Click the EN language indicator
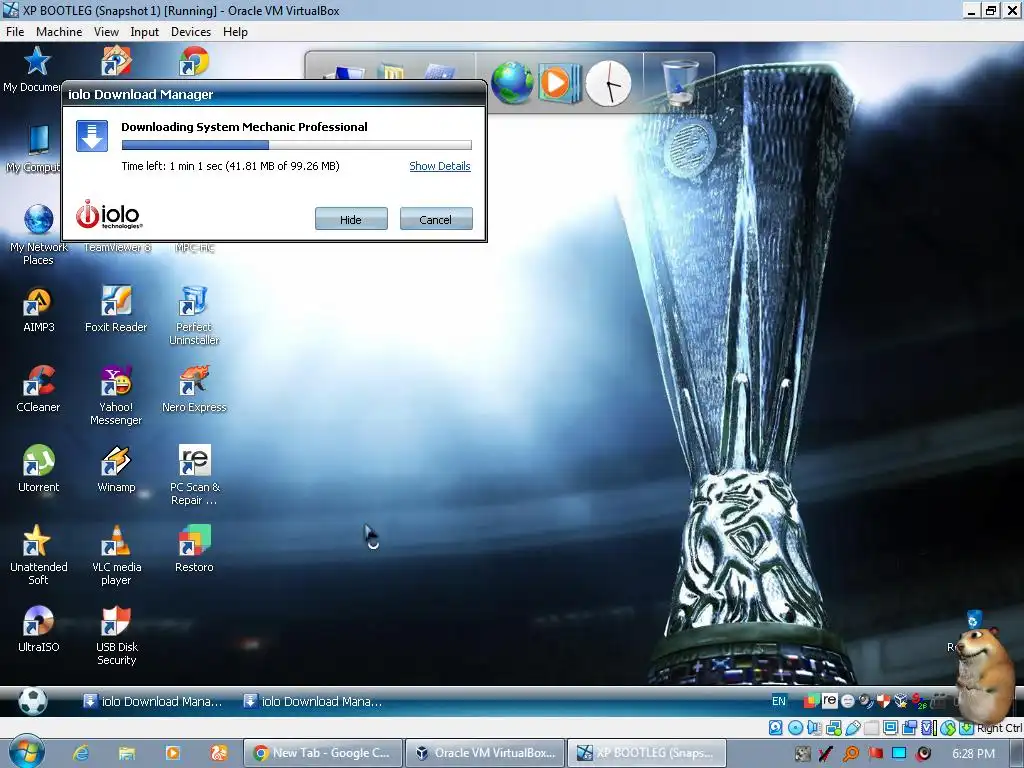 click(x=778, y=701)
